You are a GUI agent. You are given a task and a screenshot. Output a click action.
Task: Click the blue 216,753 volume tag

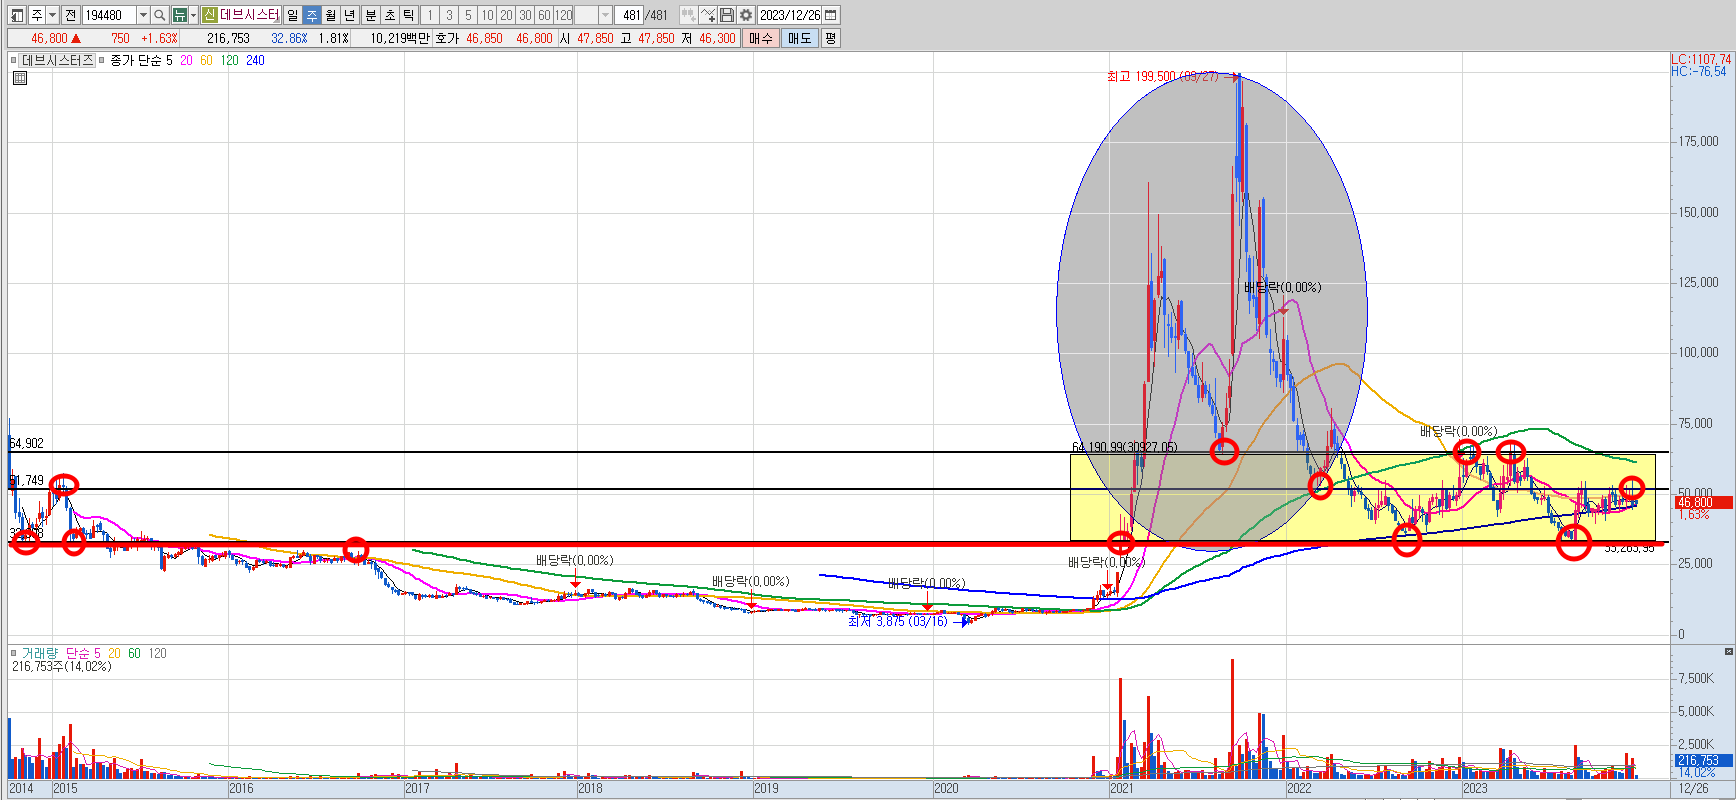pos(1703,761)
